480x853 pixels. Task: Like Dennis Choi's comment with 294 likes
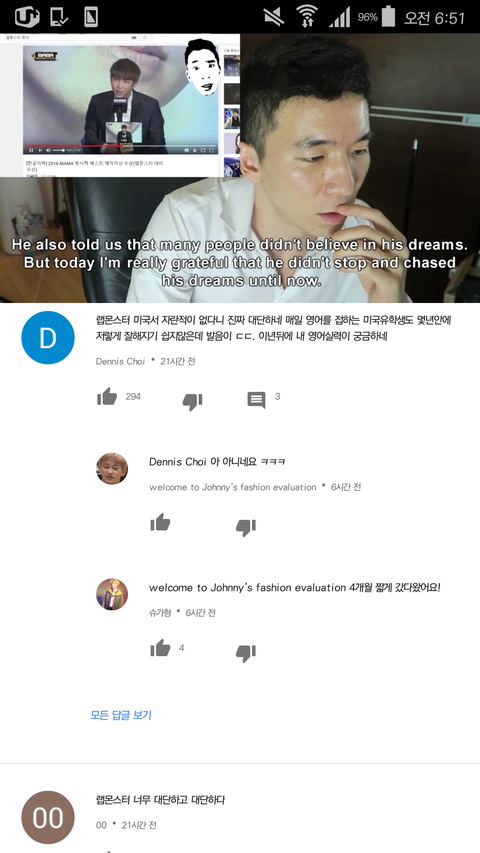click(x=107, y=397)
